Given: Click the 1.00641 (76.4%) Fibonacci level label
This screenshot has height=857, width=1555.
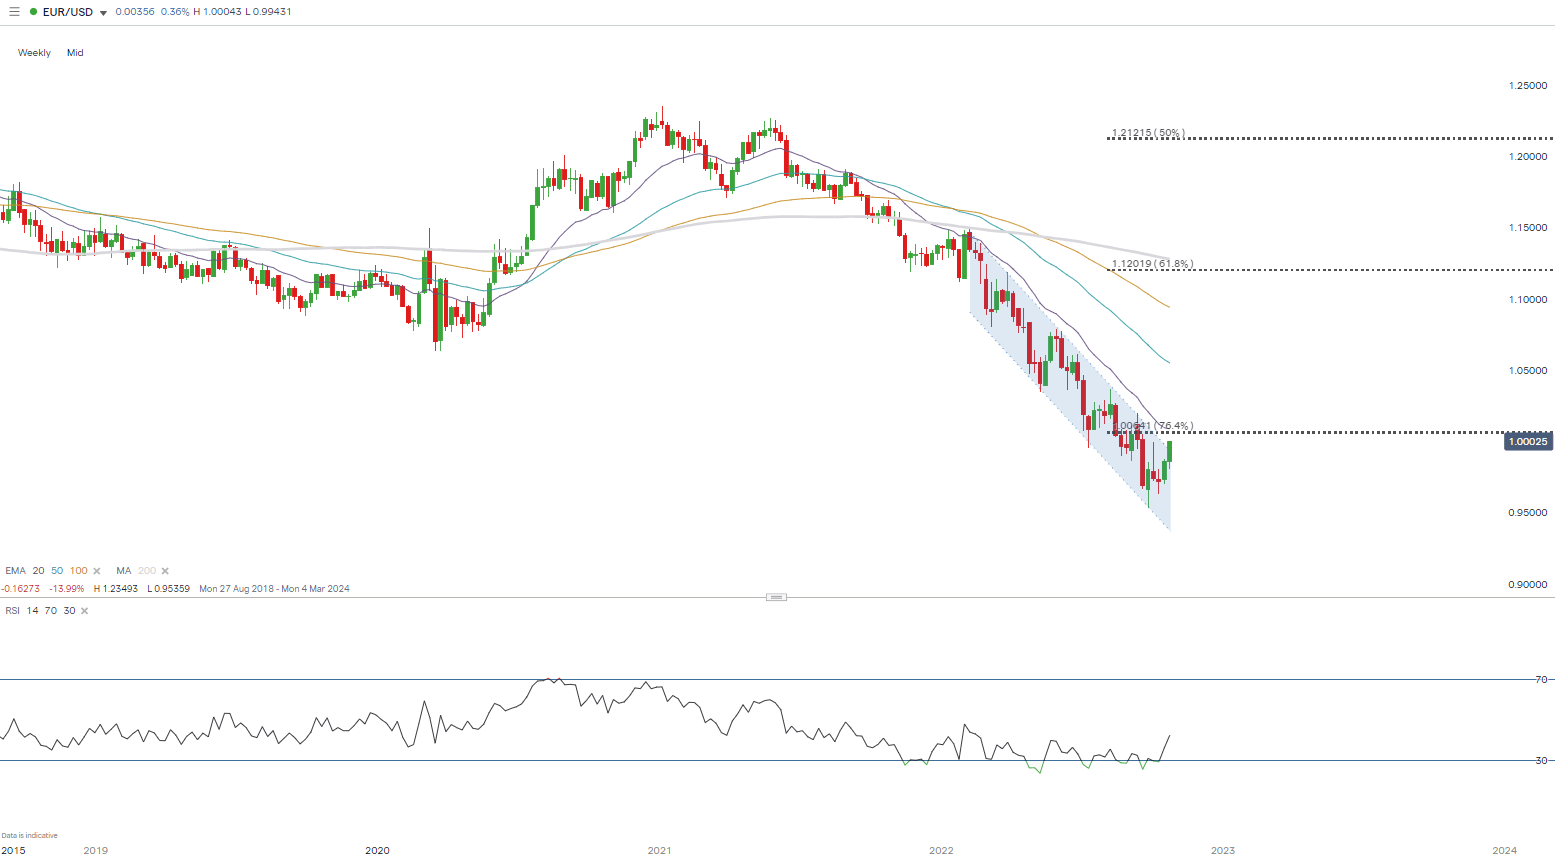Looking at the screenshot, I should coord(1152,426).
